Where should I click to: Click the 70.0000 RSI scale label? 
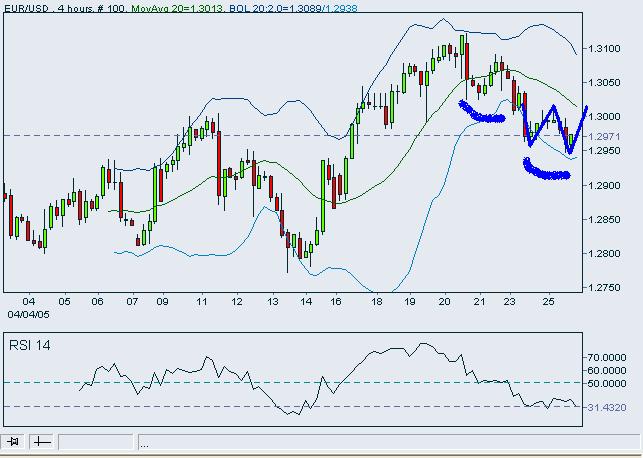[x=607, y=358]
